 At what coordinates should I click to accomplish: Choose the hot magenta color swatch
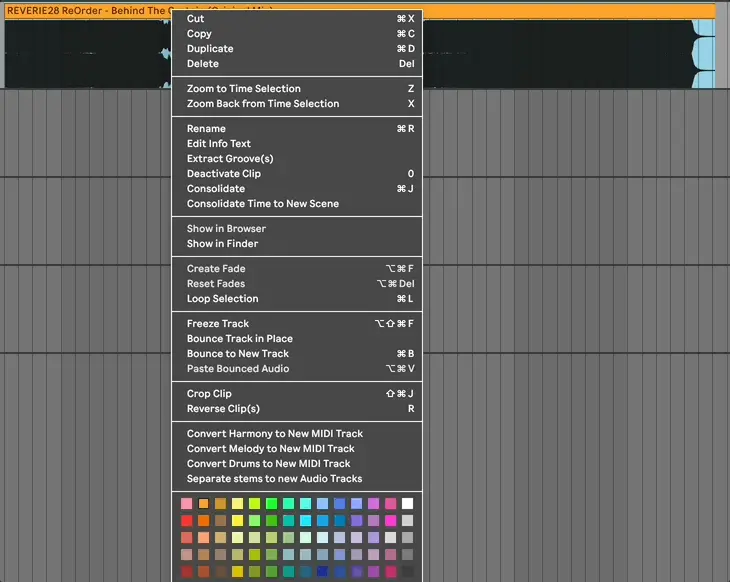391,521
